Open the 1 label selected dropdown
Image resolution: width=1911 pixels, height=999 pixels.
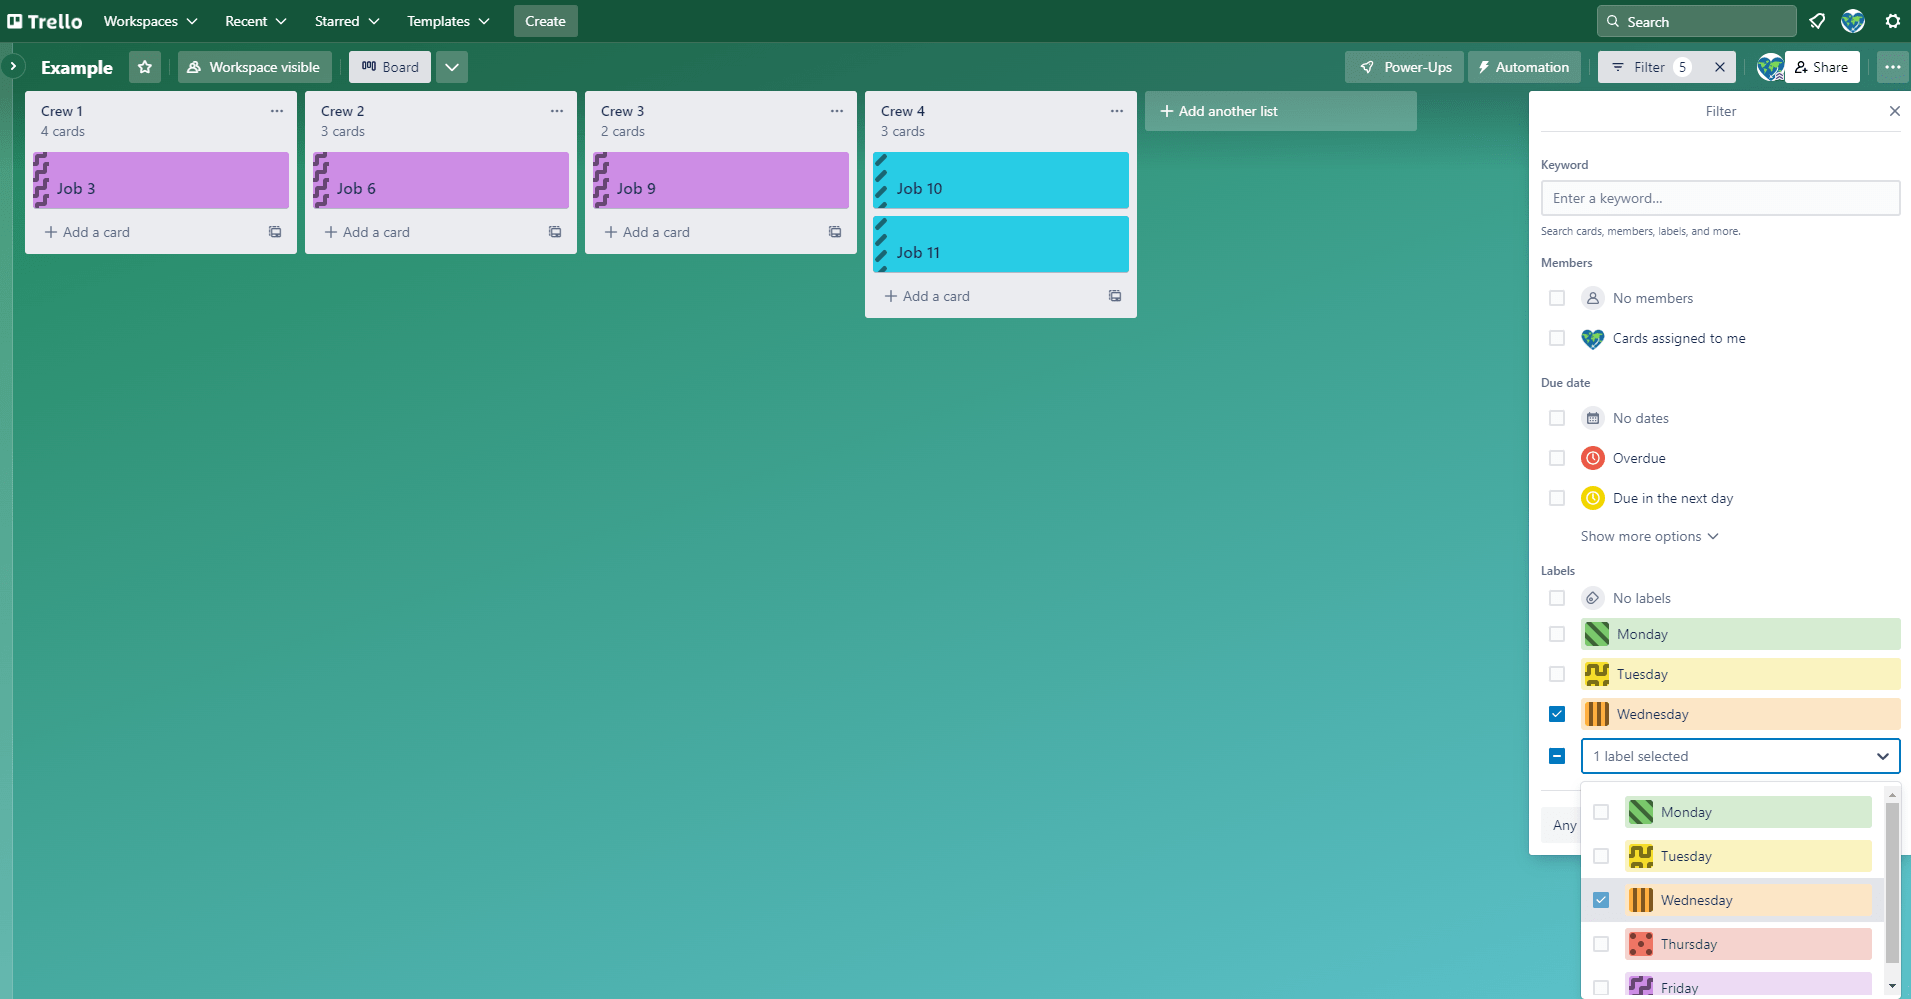(x=1739, y=756)
